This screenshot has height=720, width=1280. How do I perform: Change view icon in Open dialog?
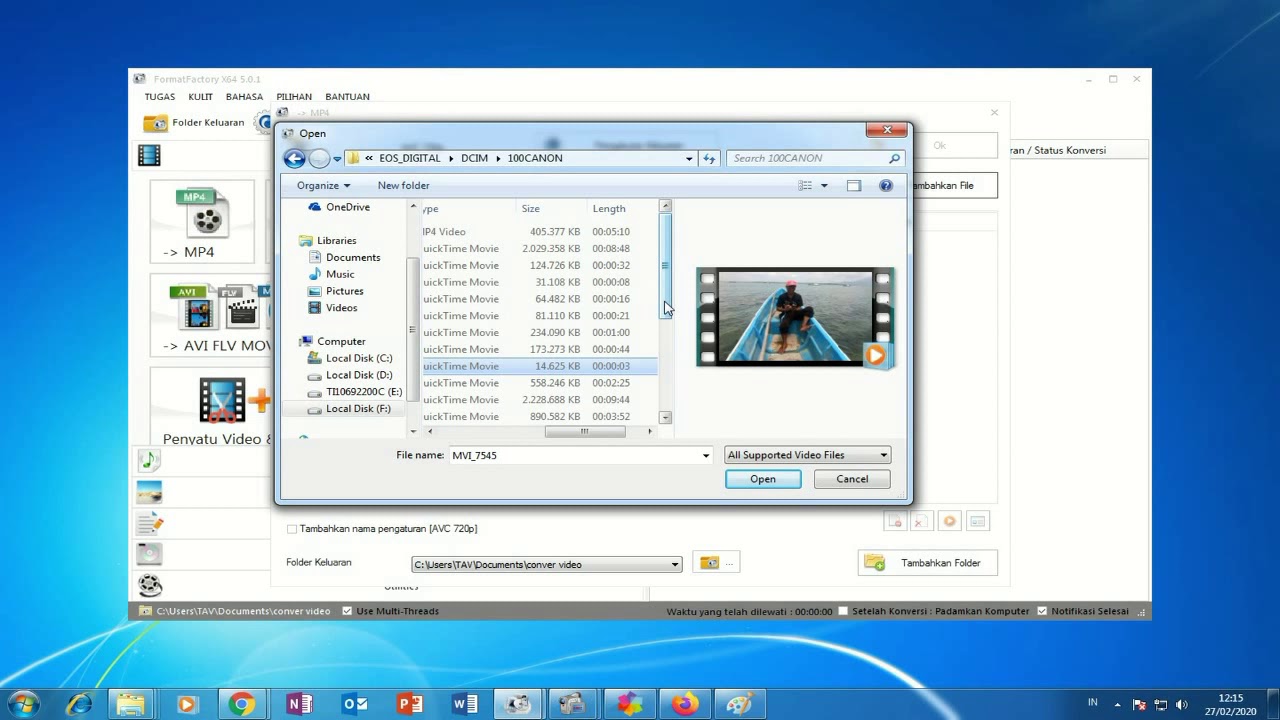point(805,185)
